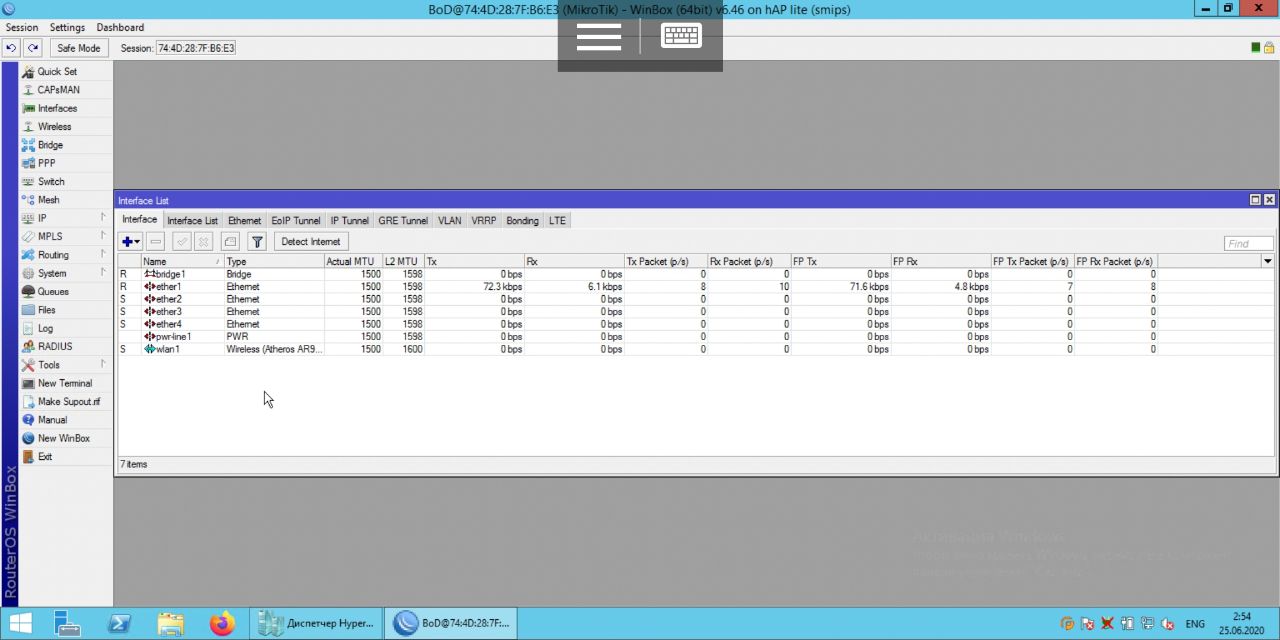Click the Redo arrow in WinBox toolbar
Screen dimensions: 1280x640
(33, 48)
